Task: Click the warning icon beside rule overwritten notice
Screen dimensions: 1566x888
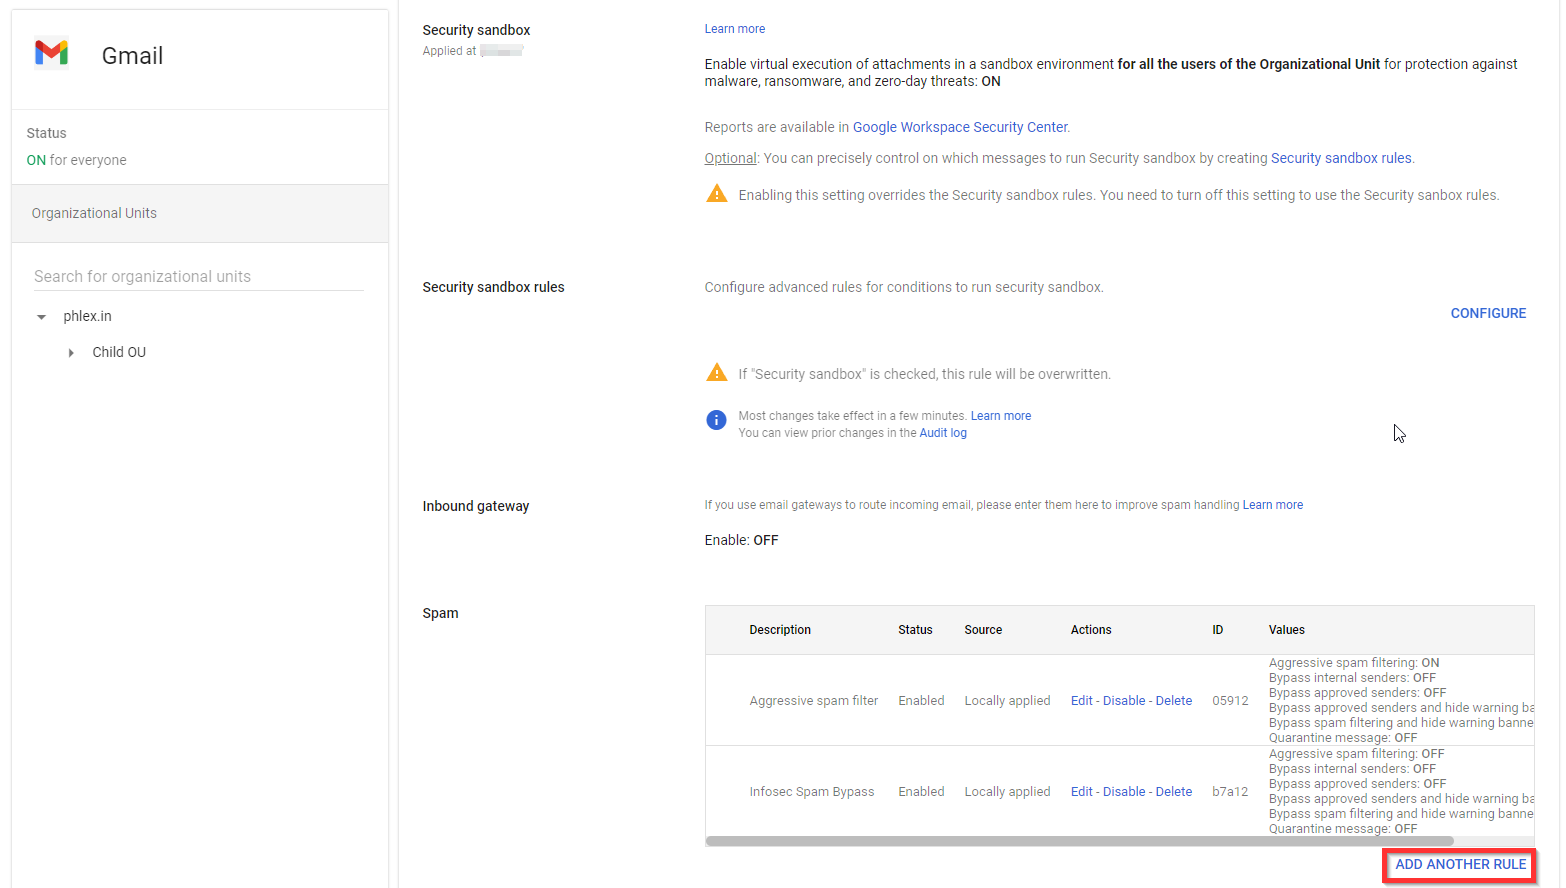Action: point(717,371)
